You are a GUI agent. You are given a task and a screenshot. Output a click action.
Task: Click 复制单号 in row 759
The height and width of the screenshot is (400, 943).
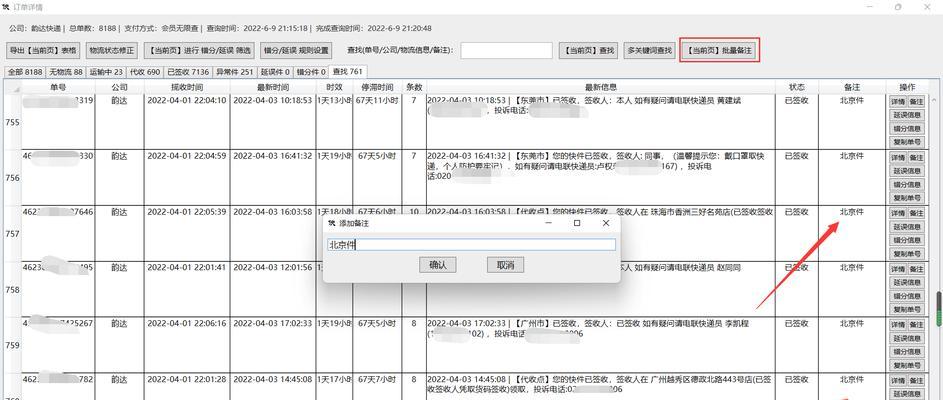click(x=907, y=365)
